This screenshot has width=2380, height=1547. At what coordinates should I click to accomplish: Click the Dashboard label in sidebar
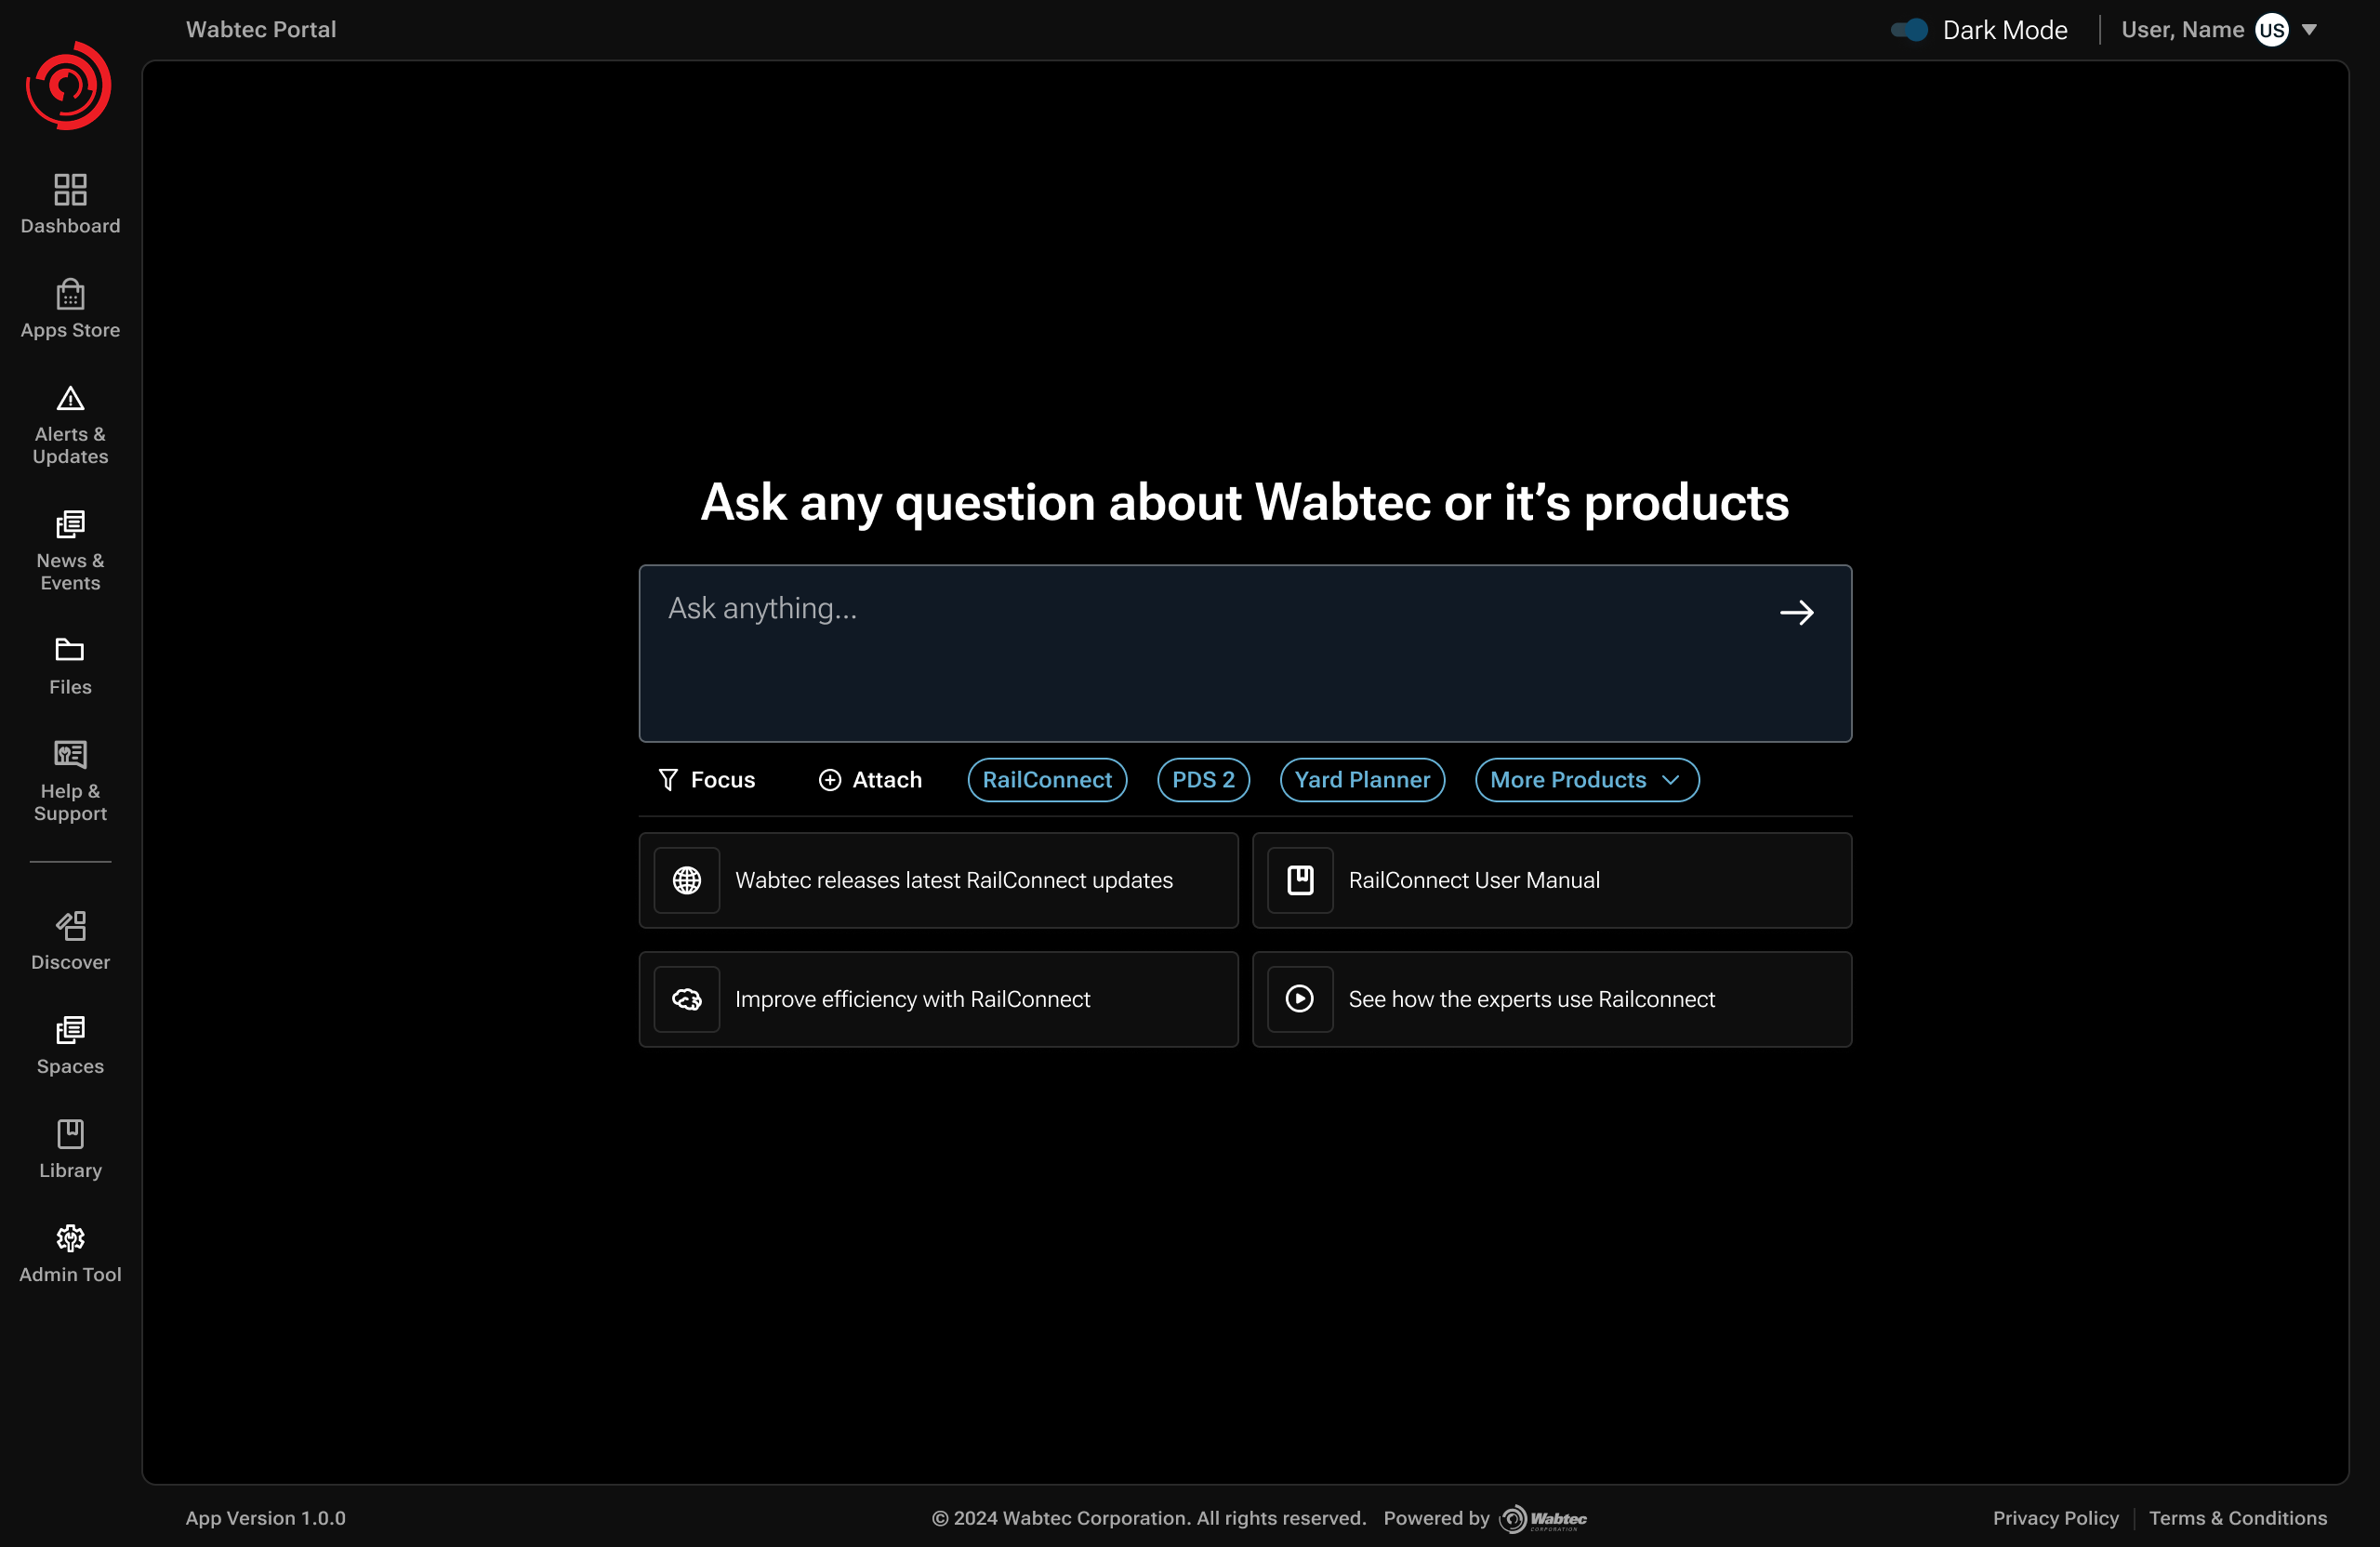(70, 226)
